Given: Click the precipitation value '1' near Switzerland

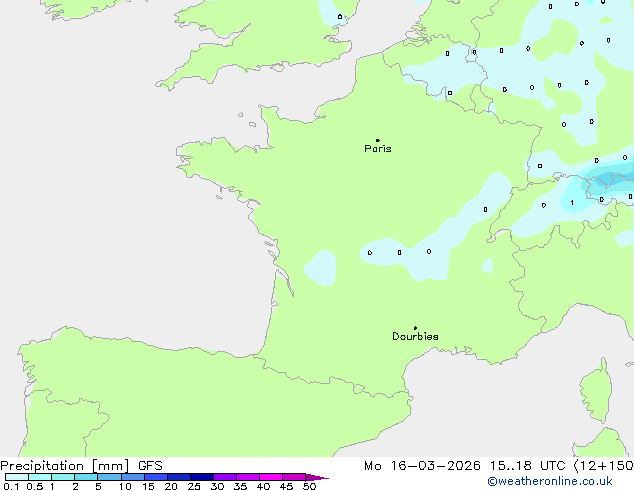Looking at the screenshot, I should point(571,203).
